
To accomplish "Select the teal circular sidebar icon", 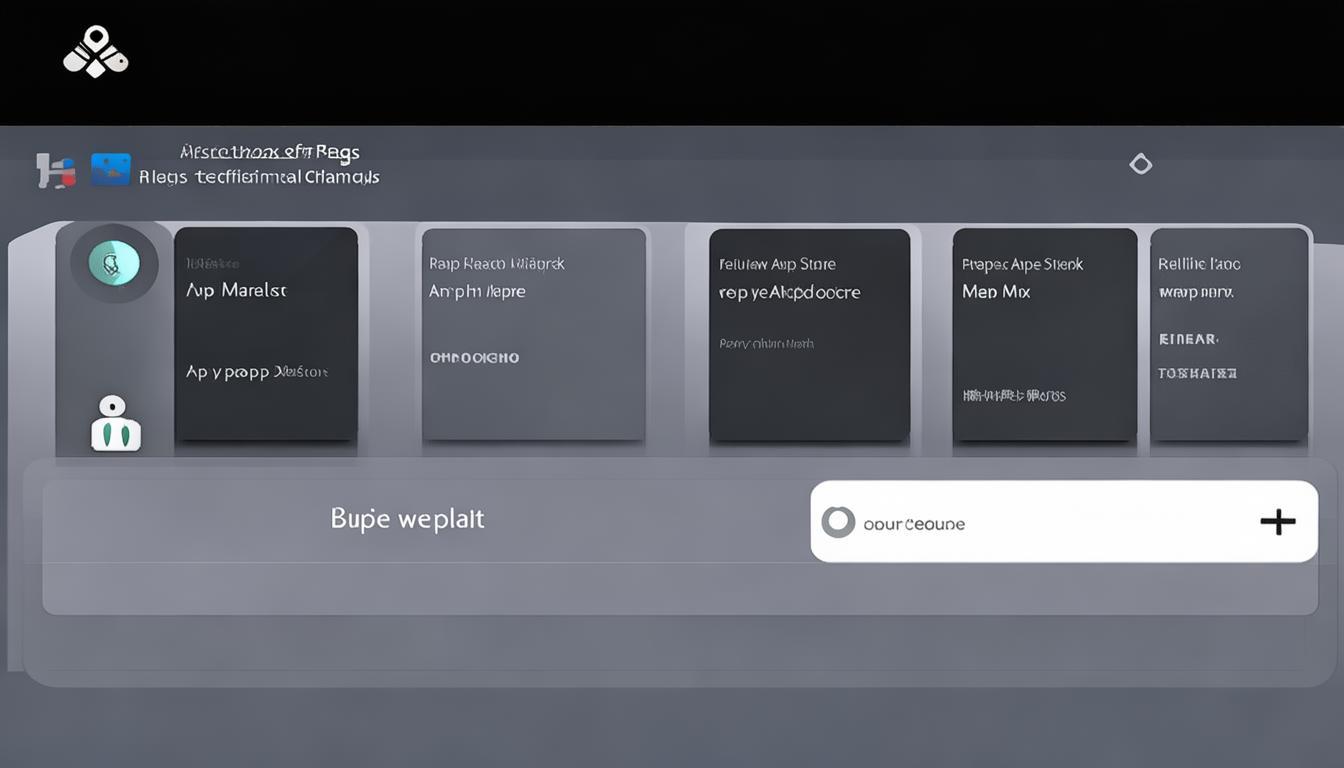I will [x=114, y=264].
